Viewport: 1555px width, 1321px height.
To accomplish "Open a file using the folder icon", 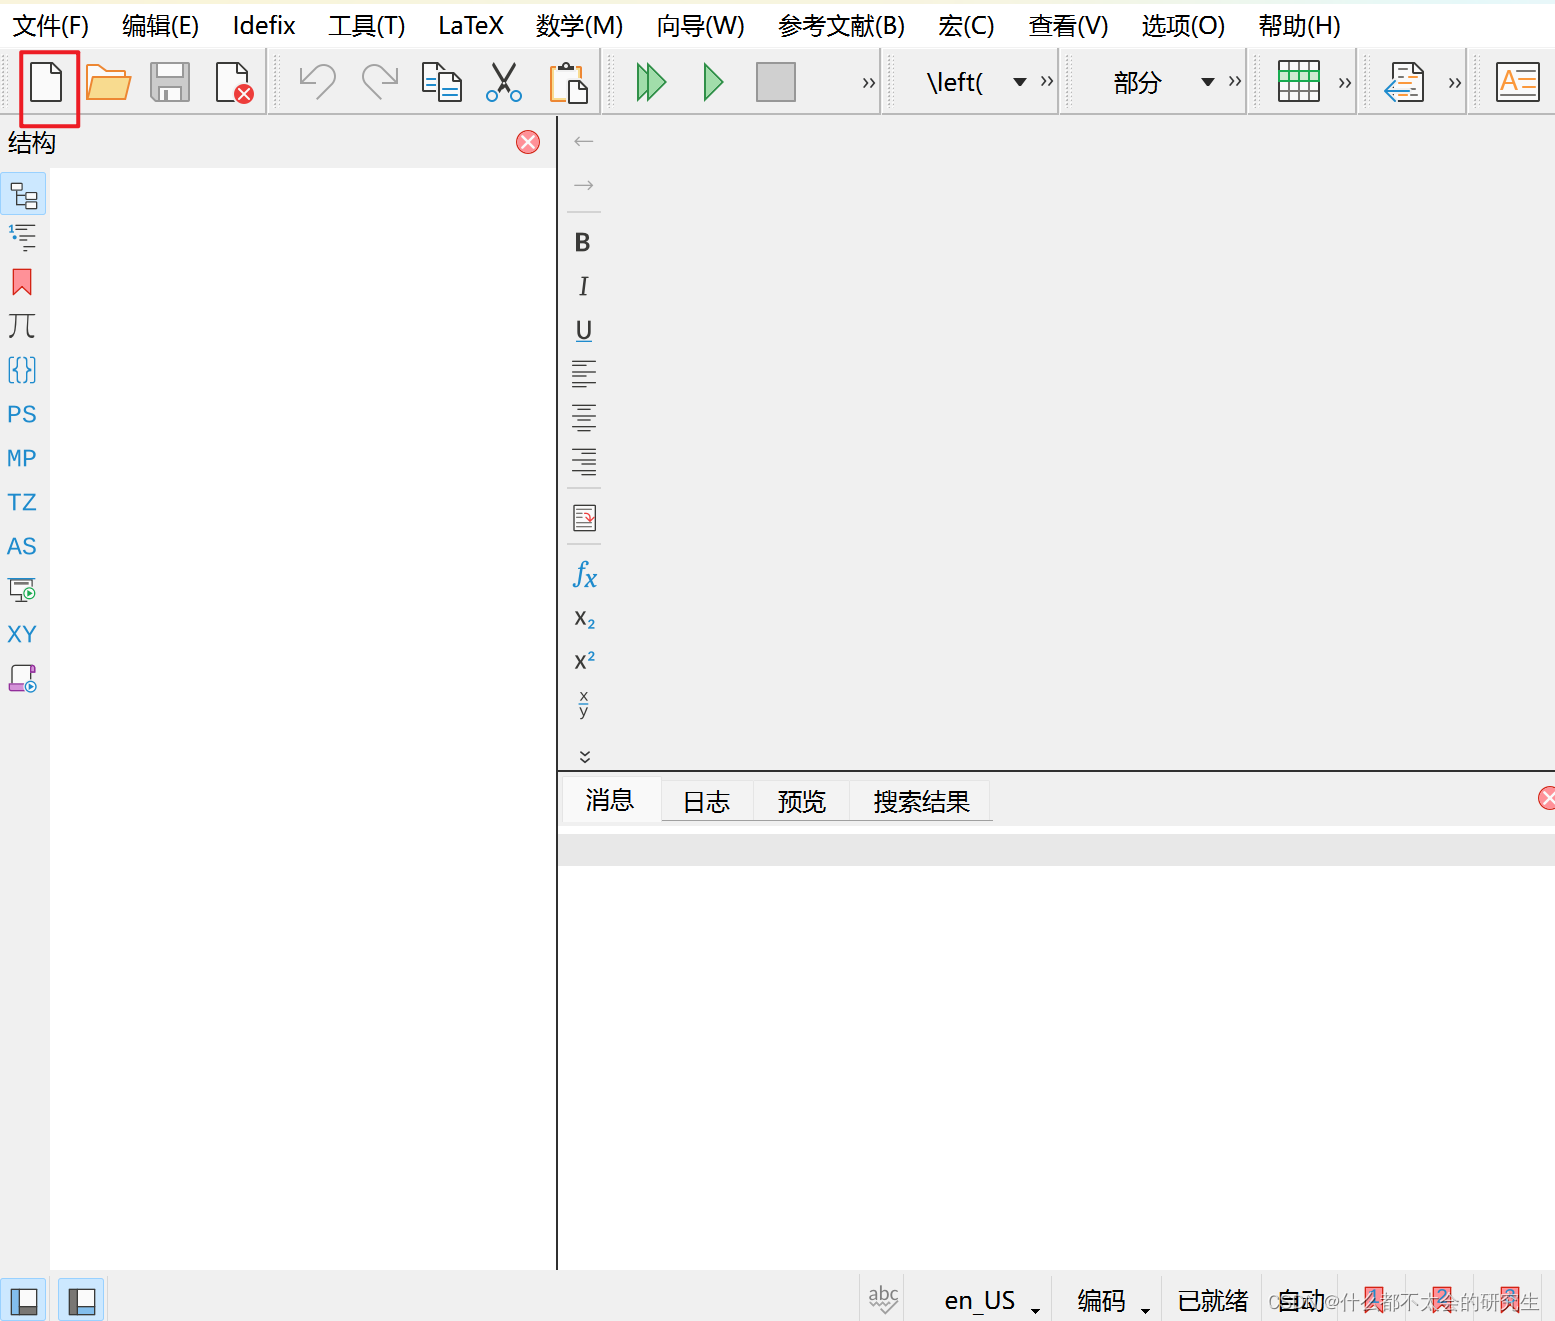I will point(108,82).
